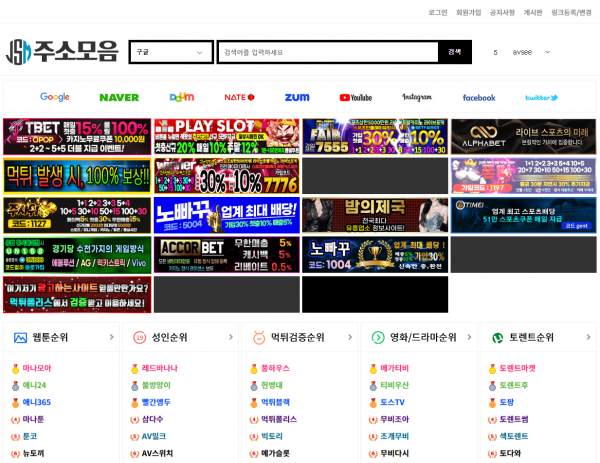Click the 주소모음 site logo
Screen dimensions: 600x463
(62, 52)
